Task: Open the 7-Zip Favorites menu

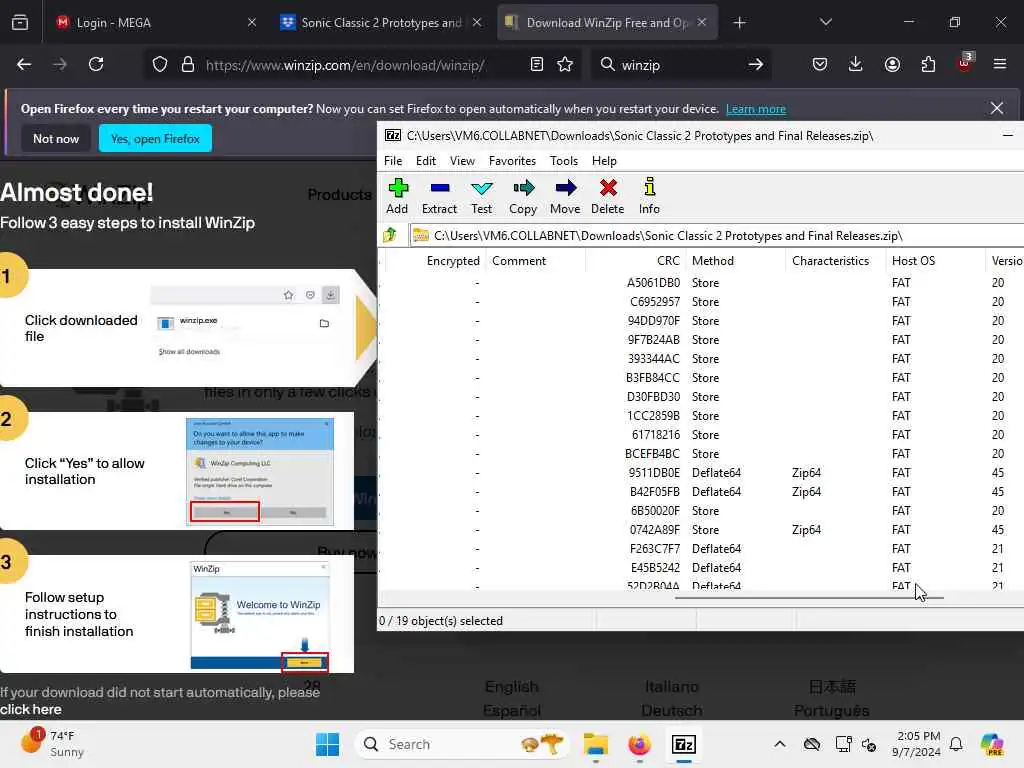Action: [x=512, y=161]
